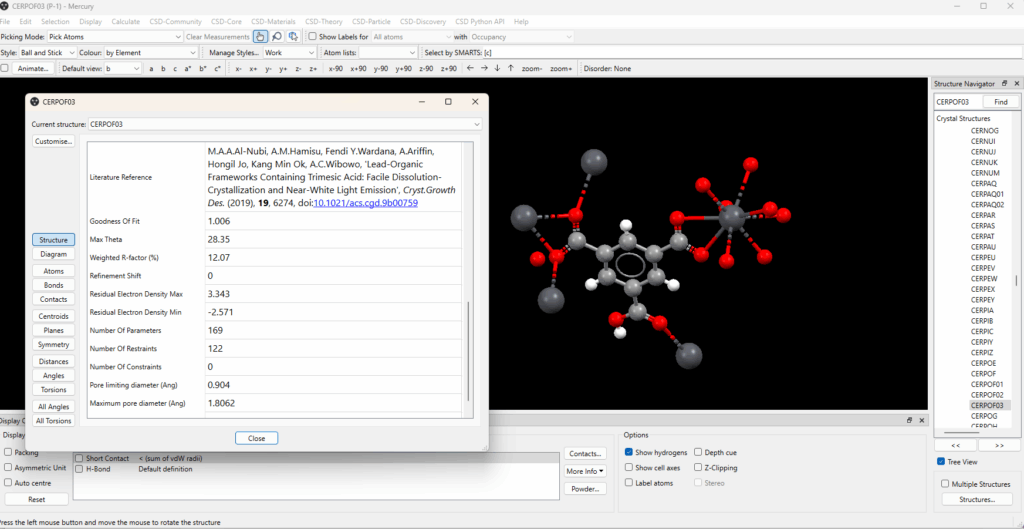Enable the Show cell axes checkbox
This screenshot has height=529, width=1024.
point(629,467)
